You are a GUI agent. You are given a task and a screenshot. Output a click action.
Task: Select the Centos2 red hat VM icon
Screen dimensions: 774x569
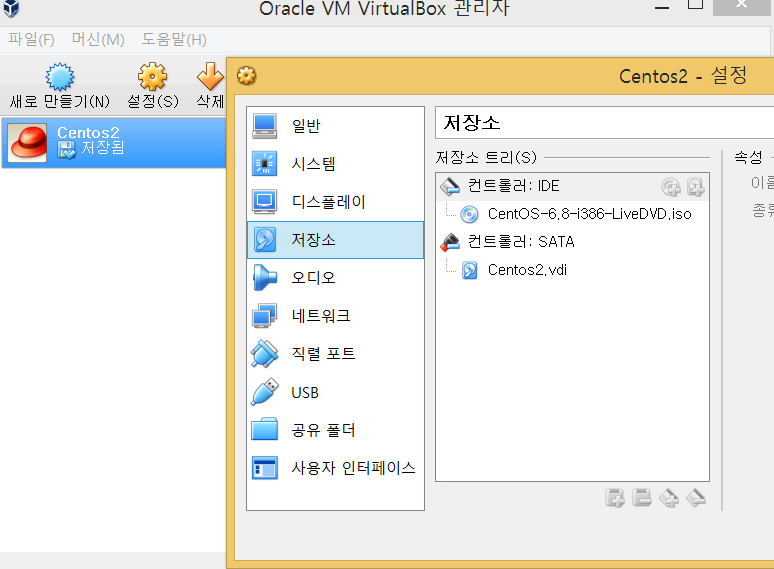click(x=28, y=142)
